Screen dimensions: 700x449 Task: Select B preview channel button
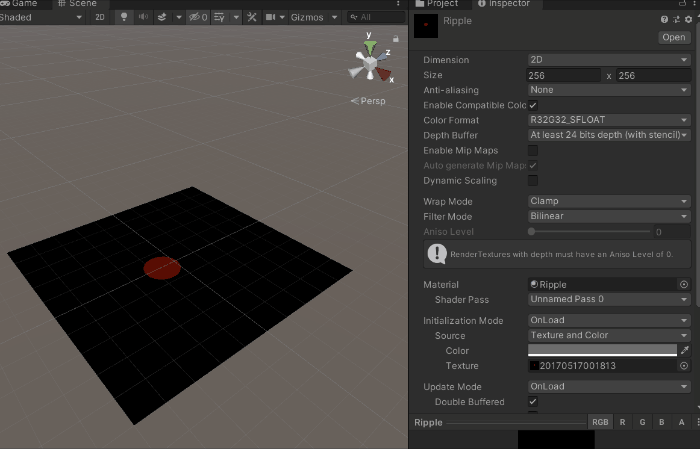662,422
